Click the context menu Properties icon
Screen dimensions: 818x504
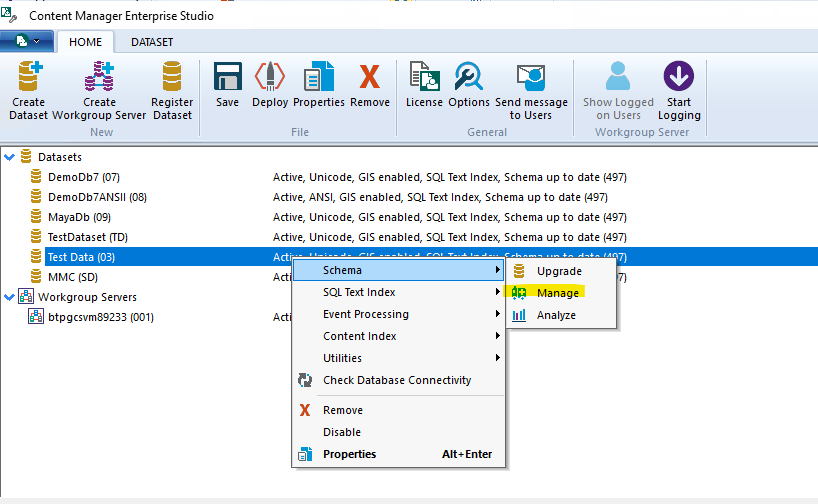(305, 454)
